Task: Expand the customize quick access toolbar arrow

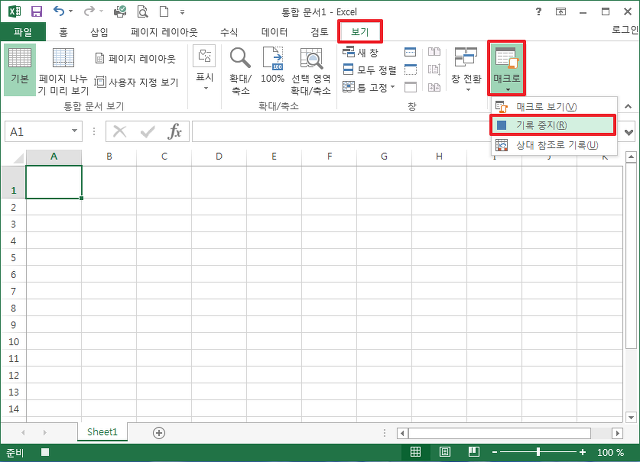Action: tap(182, 12)
